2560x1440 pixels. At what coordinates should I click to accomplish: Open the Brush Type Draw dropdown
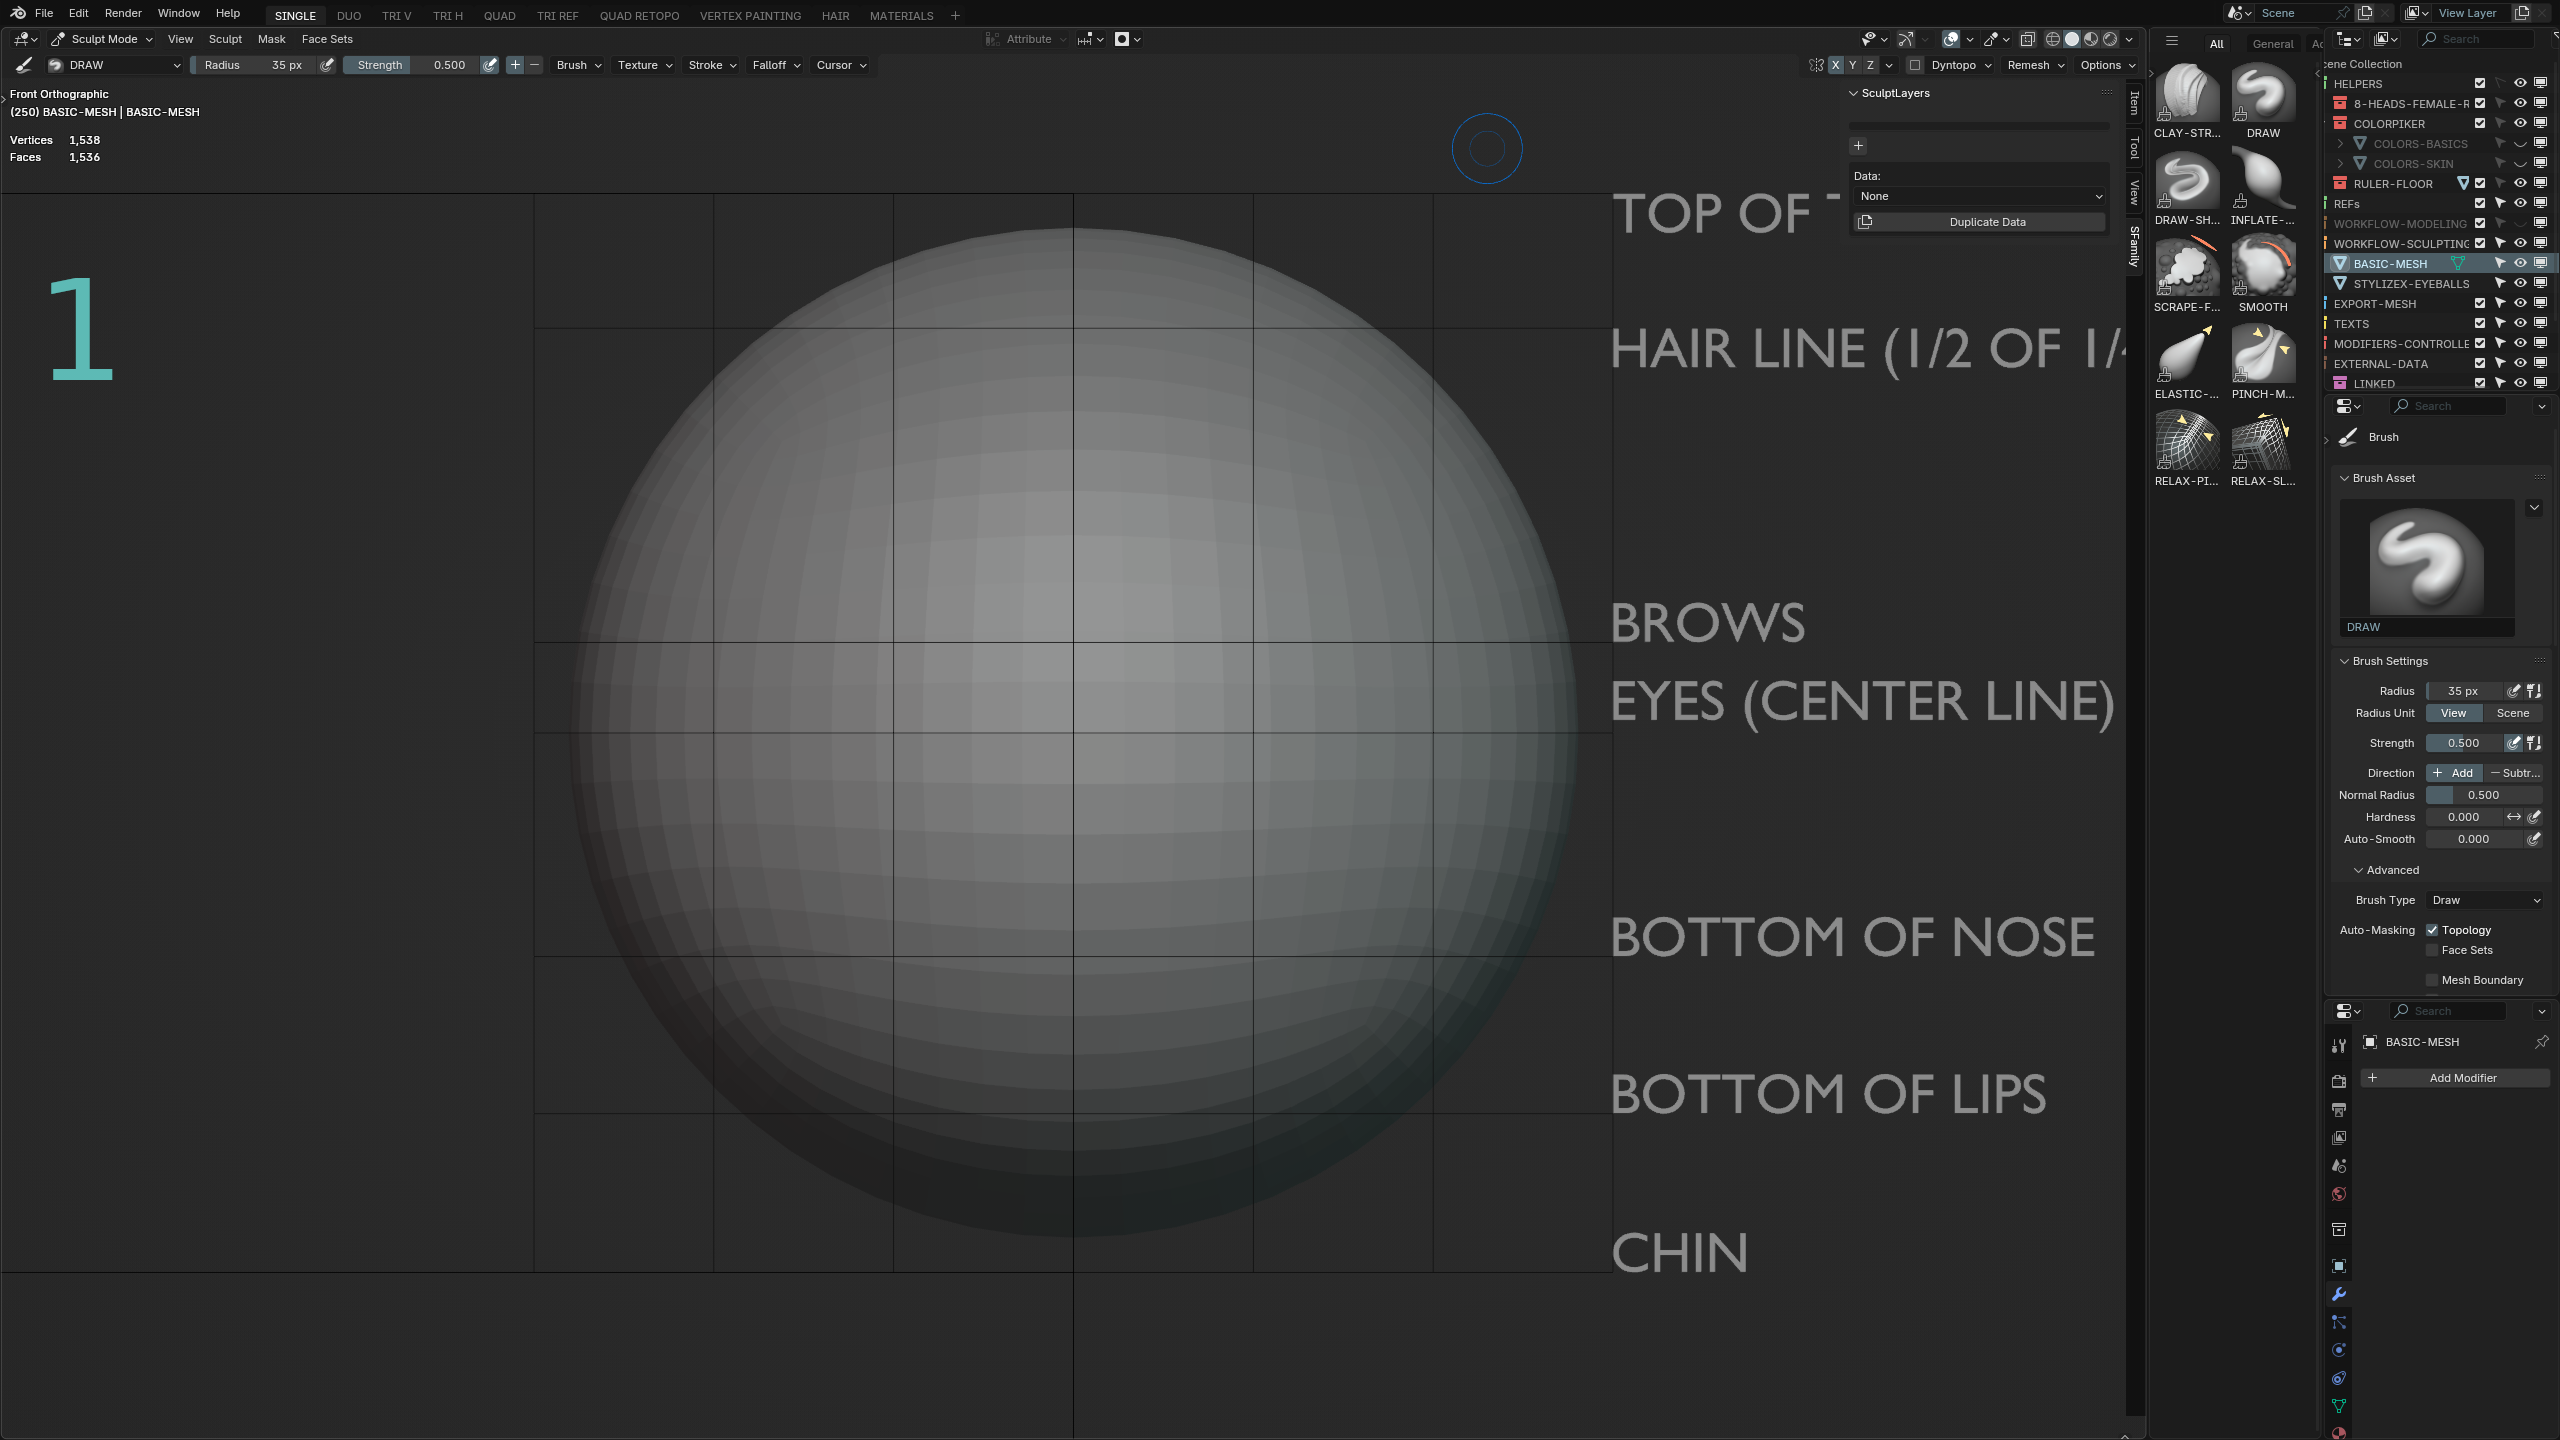[2485, 900]
